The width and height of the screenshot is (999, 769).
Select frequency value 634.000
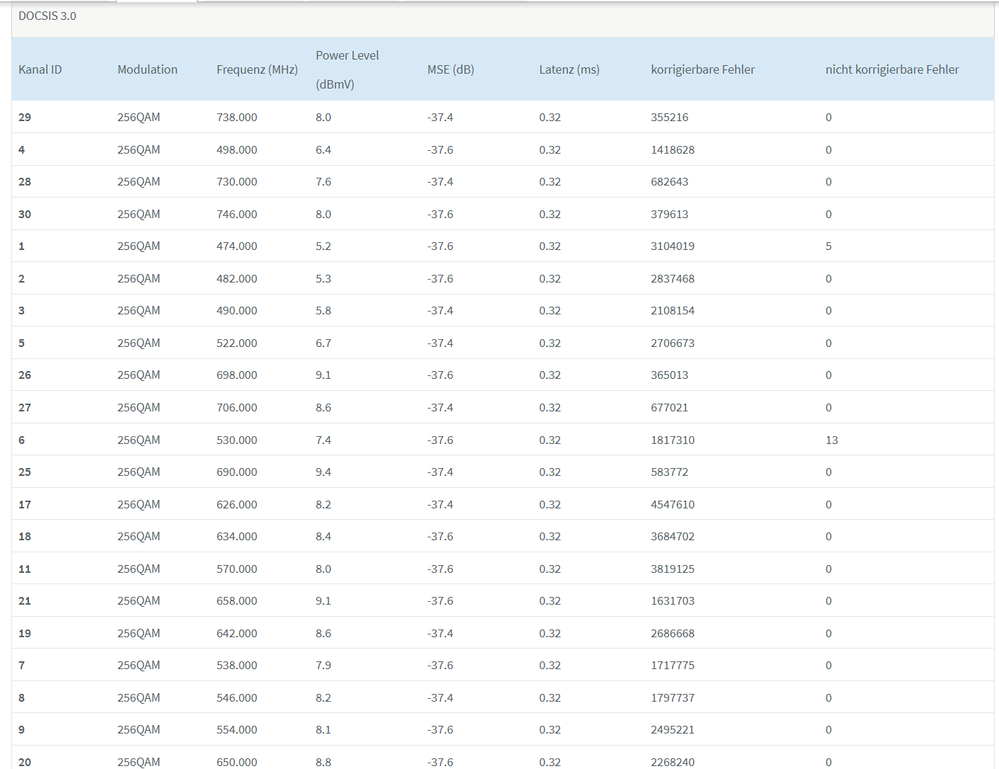pos(236,536)
